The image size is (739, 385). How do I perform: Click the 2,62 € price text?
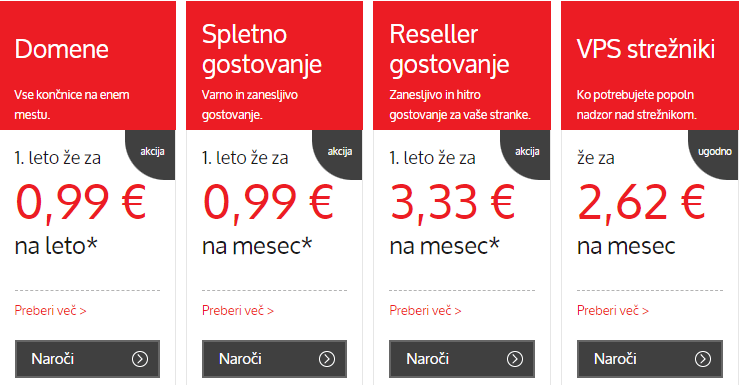pos(641,203)
